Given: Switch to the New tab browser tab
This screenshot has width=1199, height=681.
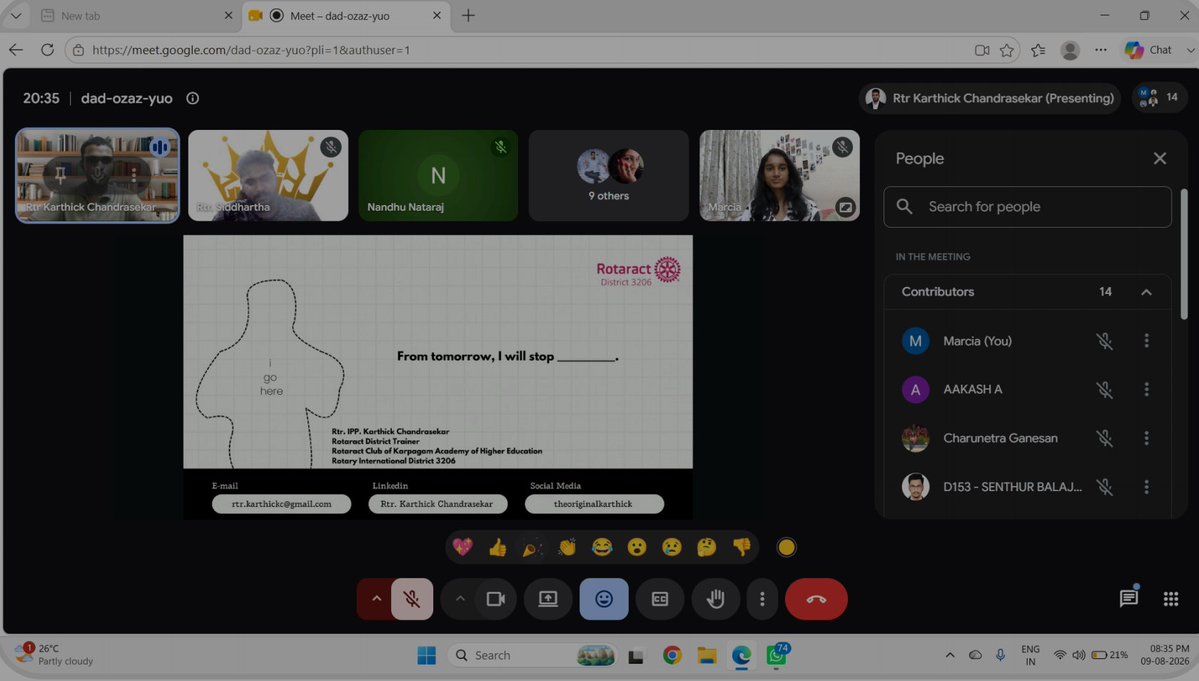Looking at the screenshot, I should click(136, 15).
